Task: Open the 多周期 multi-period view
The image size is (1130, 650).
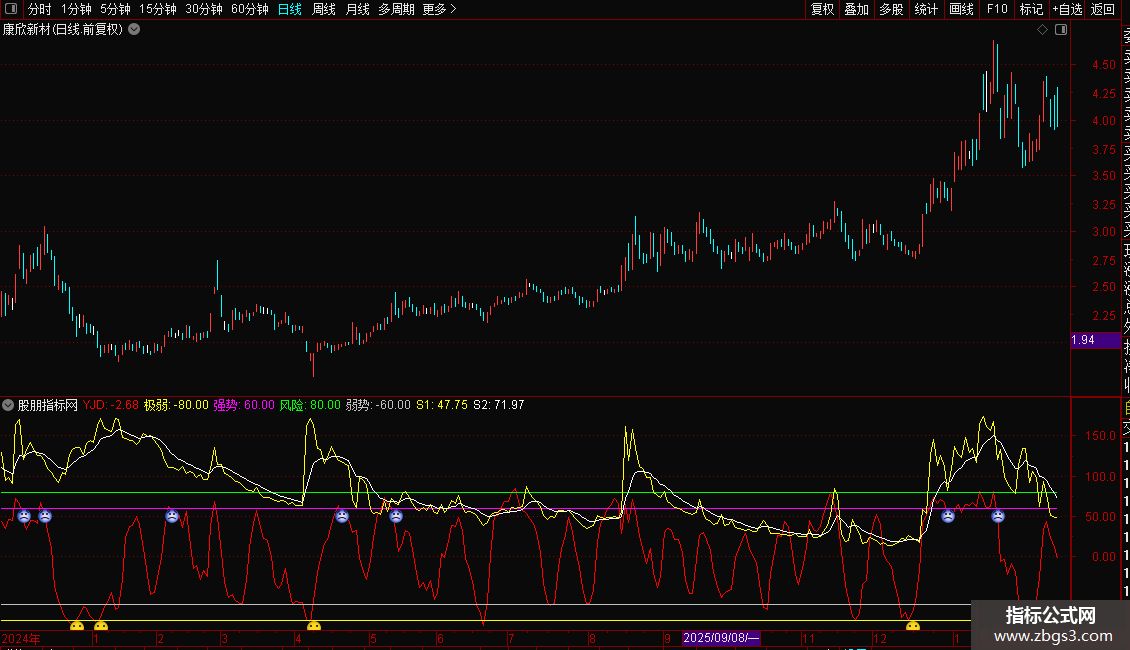Action: click(x=396, y=10)
